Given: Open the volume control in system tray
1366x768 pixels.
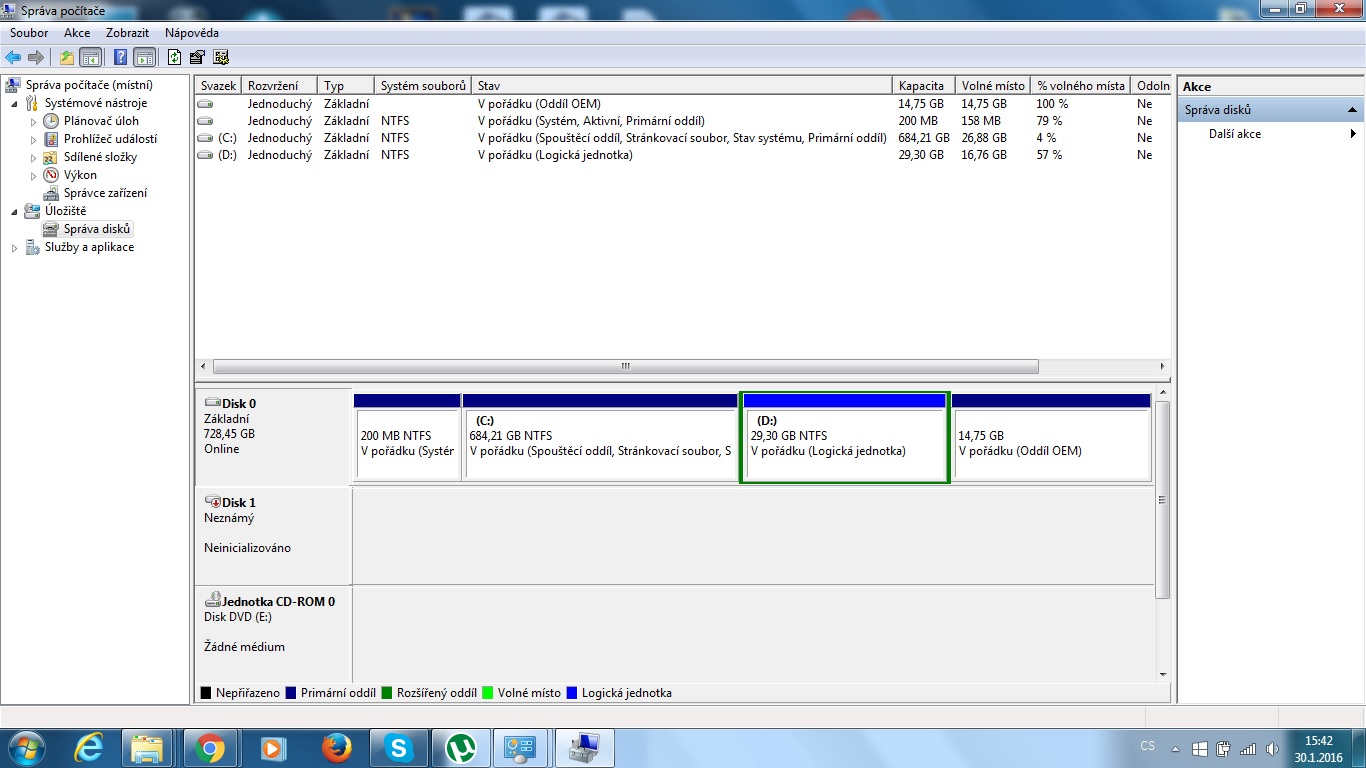Looking at the screenshot, I should pyautogui.click(x=1272, y=748).
